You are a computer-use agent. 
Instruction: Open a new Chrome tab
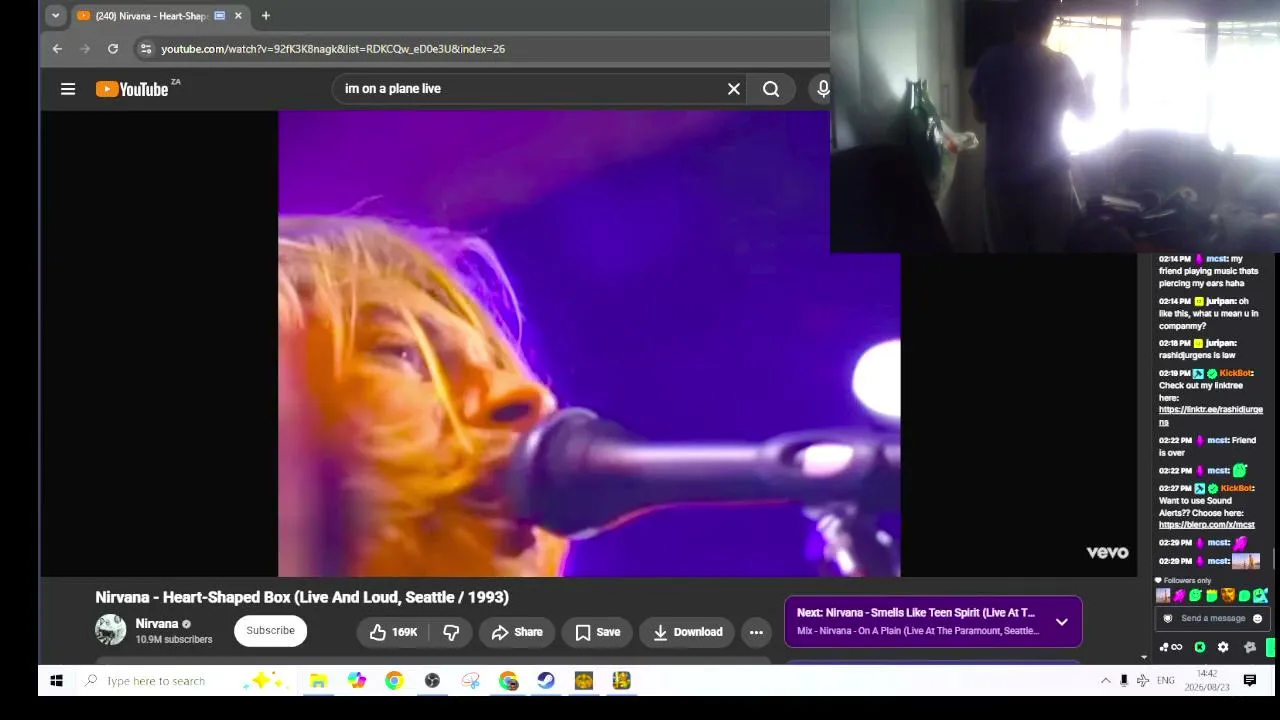266,16
